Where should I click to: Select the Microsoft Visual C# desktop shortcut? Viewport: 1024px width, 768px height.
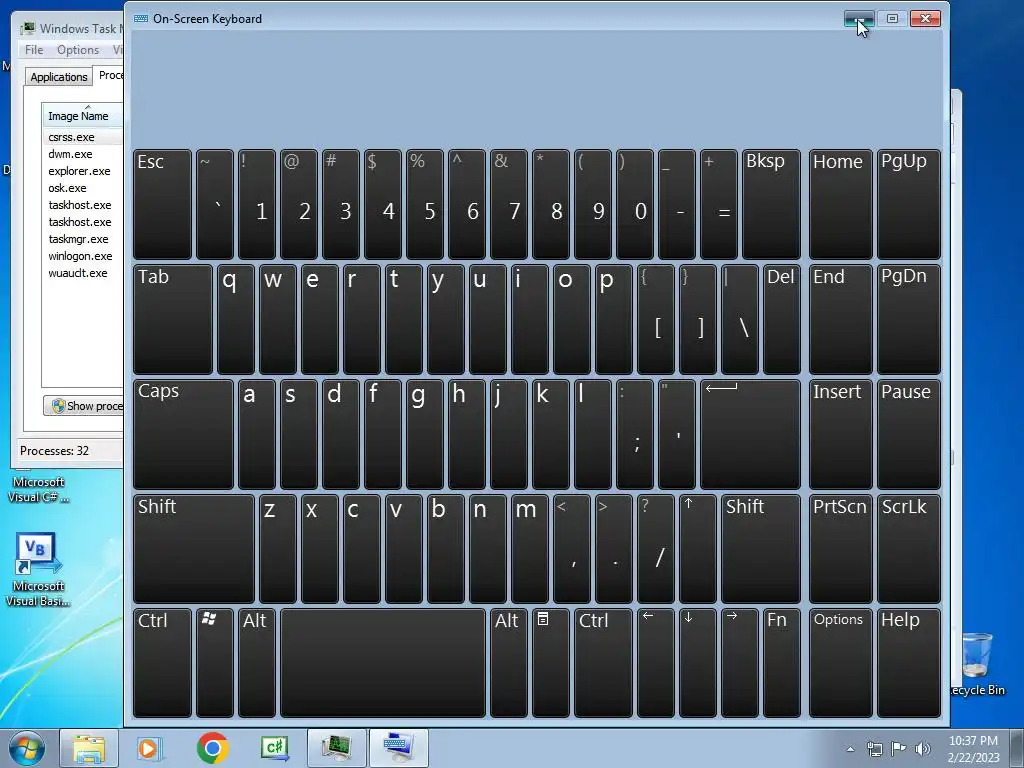tap(38, 487)
